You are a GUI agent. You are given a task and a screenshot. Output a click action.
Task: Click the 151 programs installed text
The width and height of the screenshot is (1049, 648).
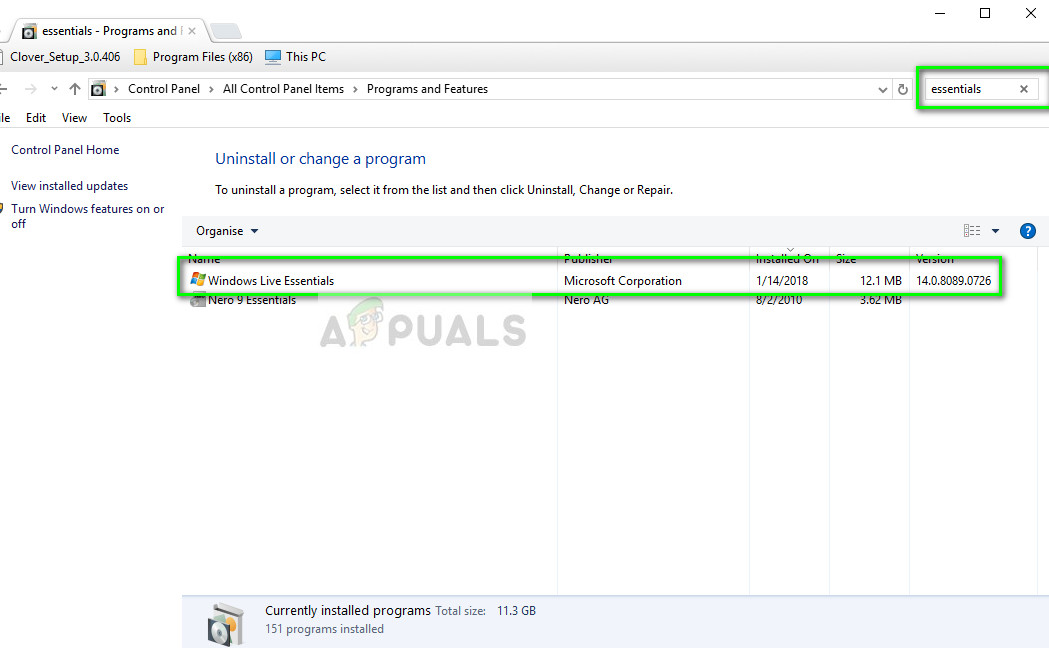click(x=324, y=629)
